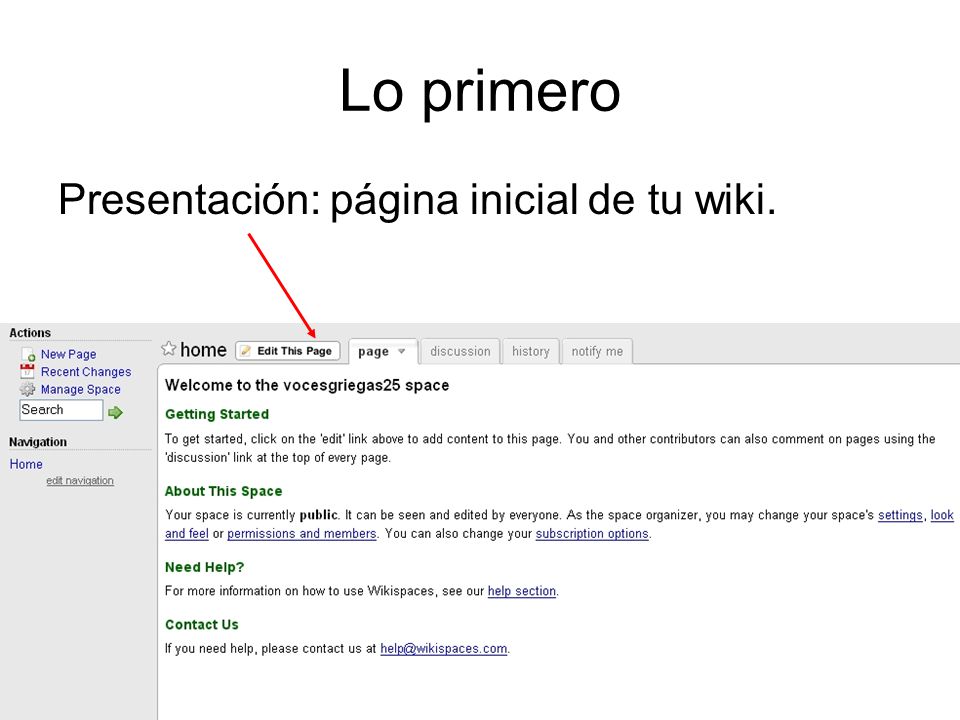The height and width of the screenshot is (720, 960).
Task: Open the permissions and members link
Action: point(302,533)
